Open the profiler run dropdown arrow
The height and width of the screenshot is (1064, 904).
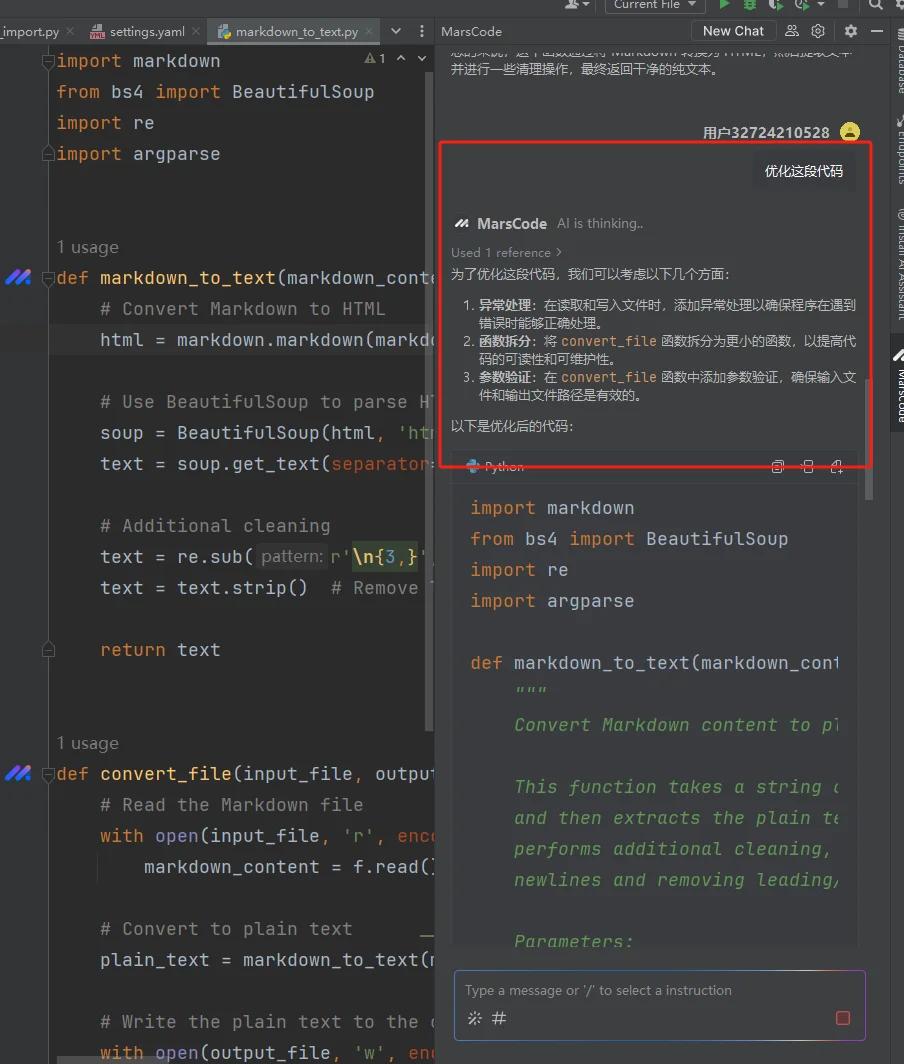[x=821, y=4]
